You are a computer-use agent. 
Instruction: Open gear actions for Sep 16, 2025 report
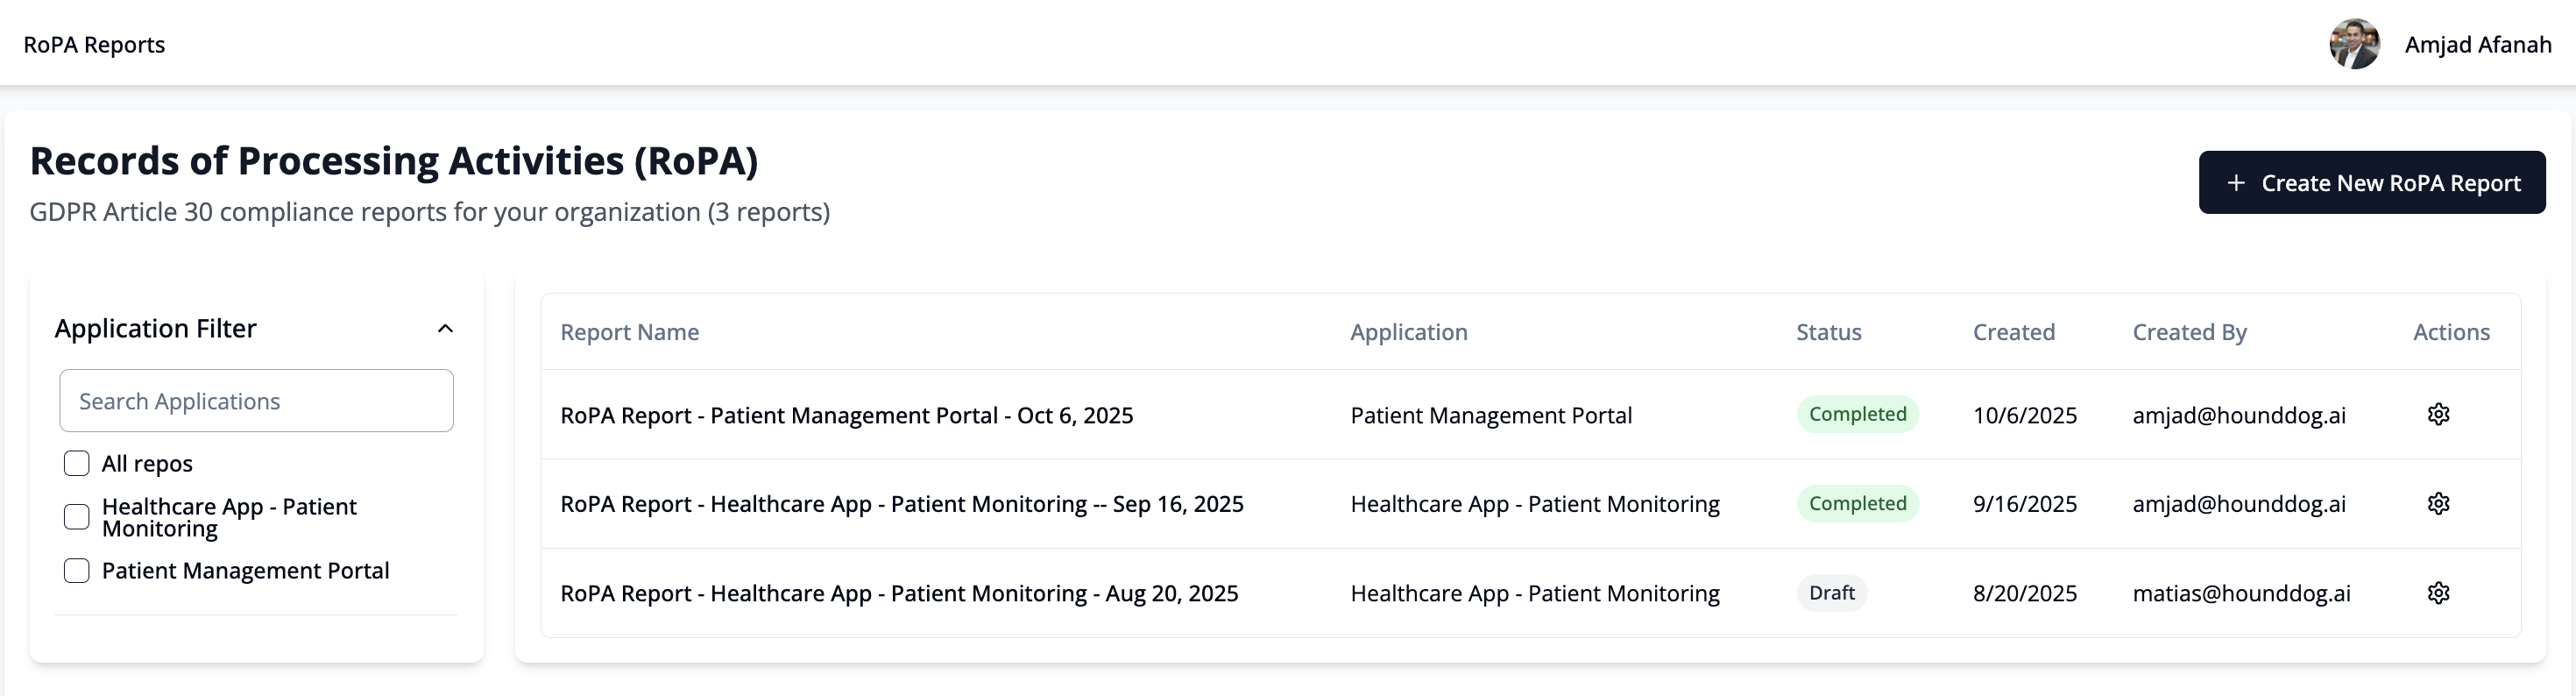(x=2438, y=504)
